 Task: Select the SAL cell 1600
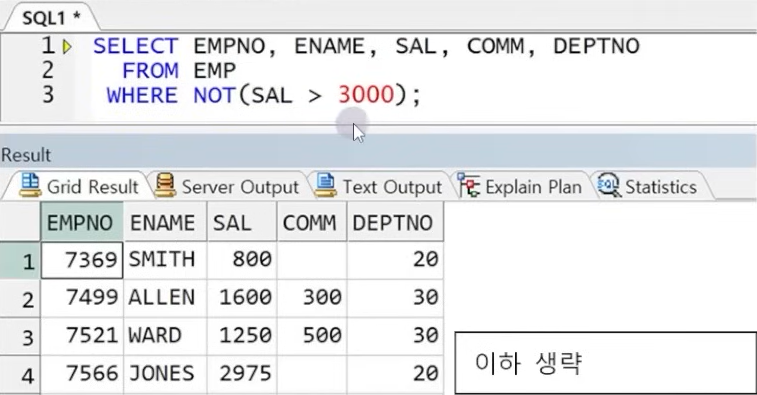pos(242,298)
